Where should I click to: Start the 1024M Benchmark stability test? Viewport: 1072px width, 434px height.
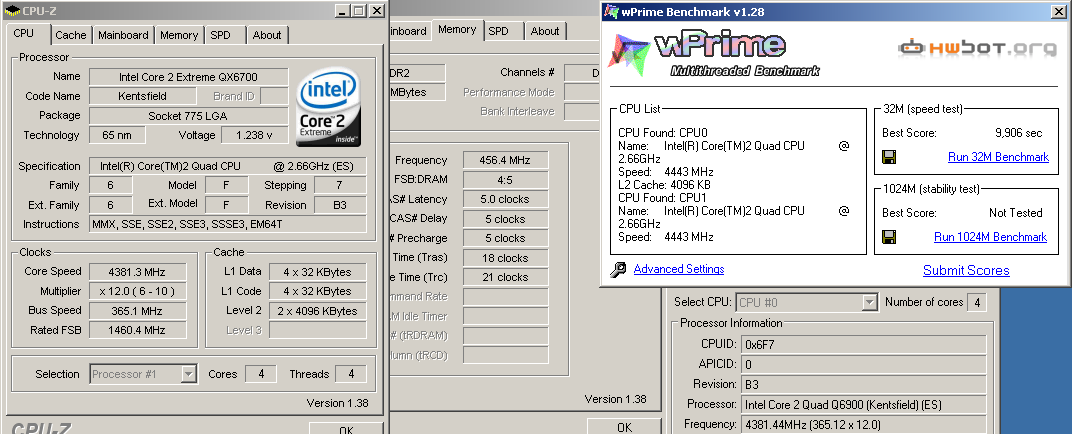(990, 237)
